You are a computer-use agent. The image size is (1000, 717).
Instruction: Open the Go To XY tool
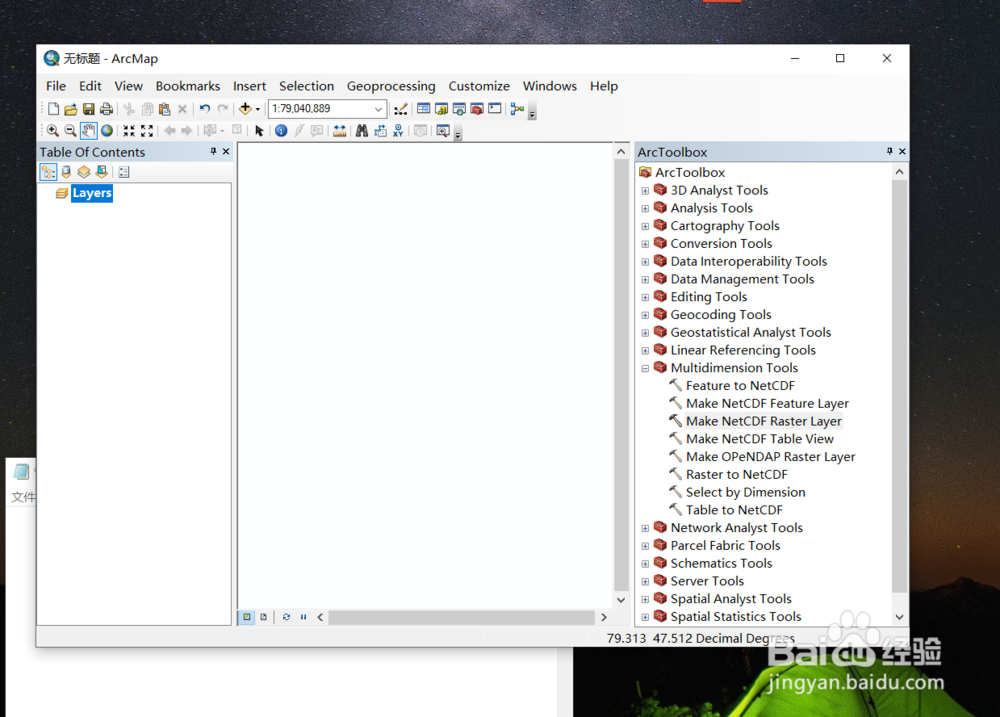tap(398, 131)
